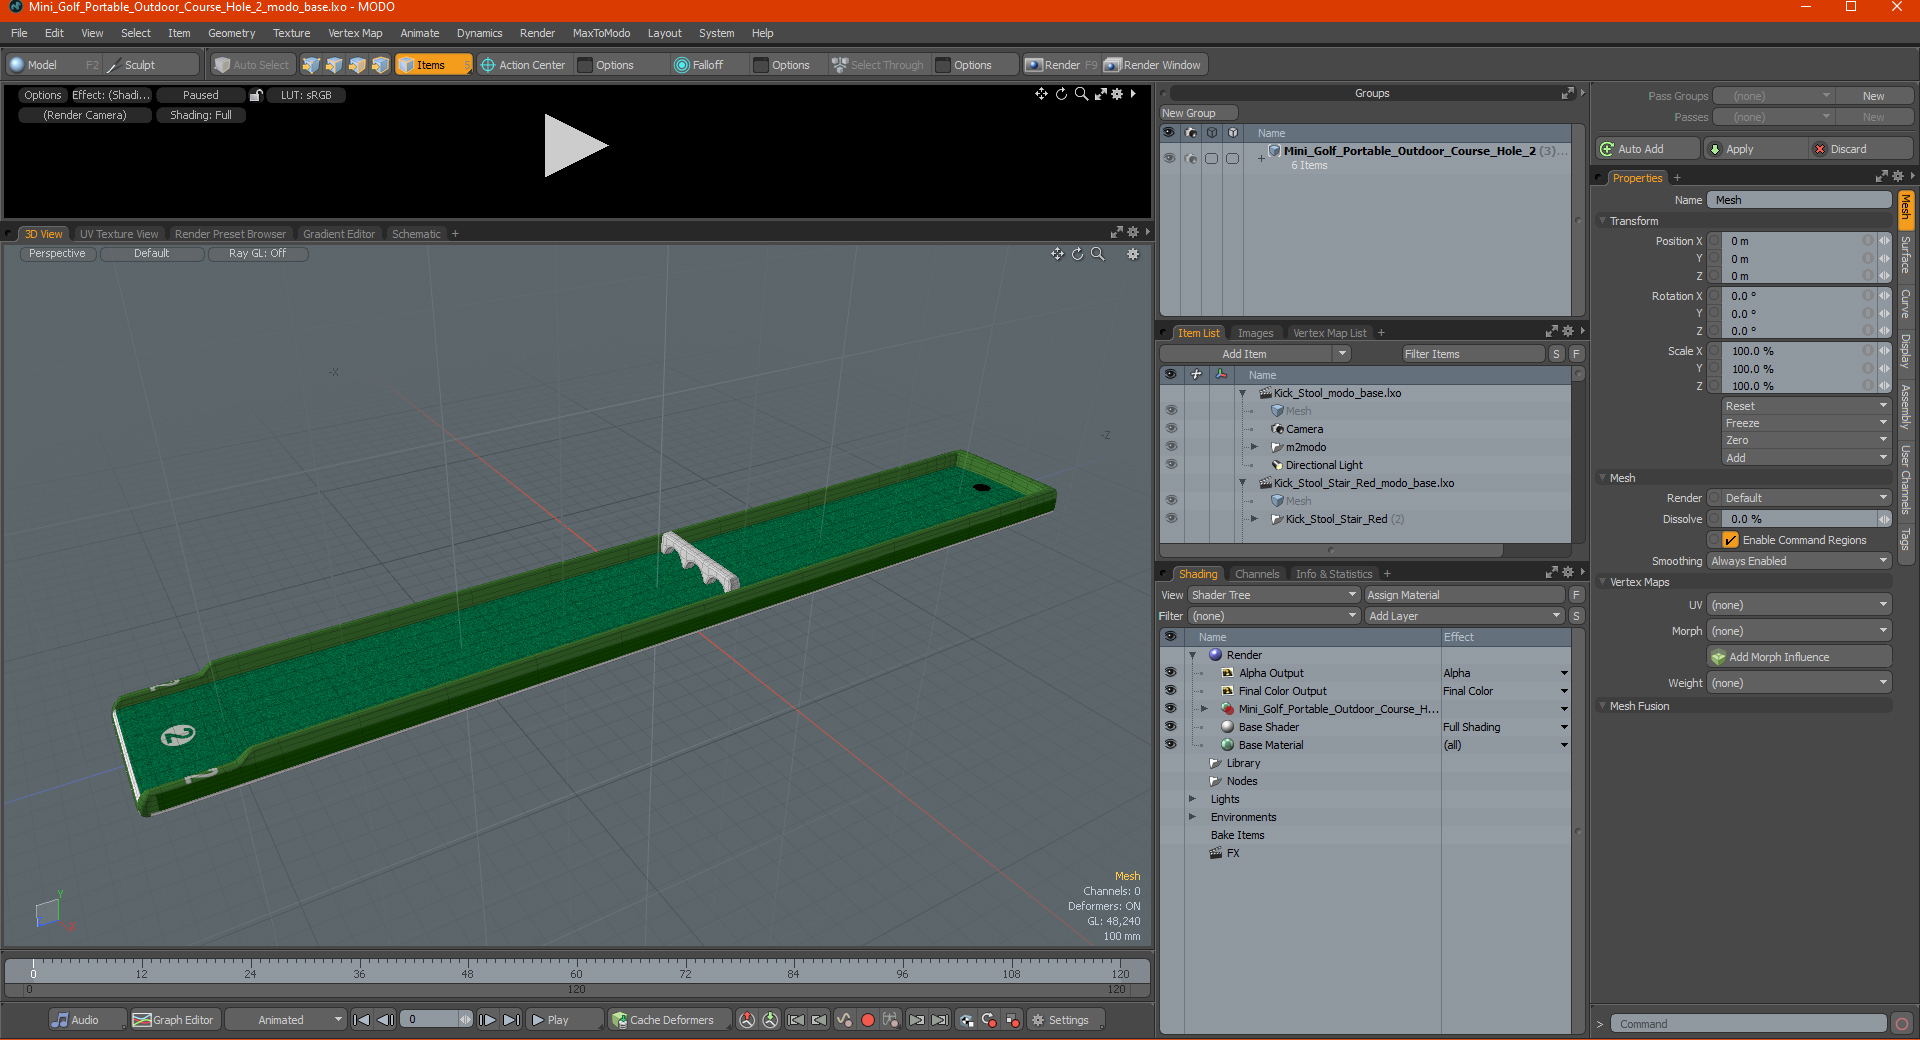Open Smoothing Always Enabled dropdown
The height and width of the screenshot is (1040, 1920).
1799,561
